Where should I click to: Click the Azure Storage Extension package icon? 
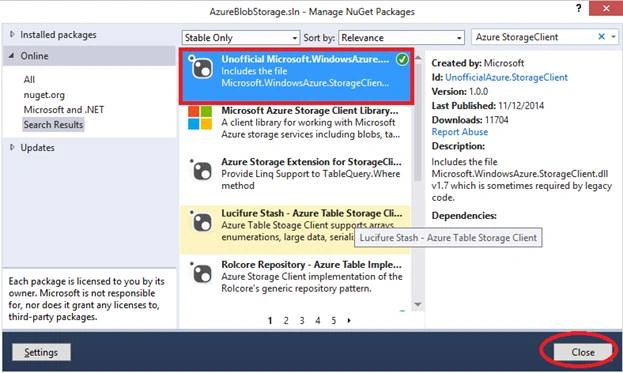point(201,170)
